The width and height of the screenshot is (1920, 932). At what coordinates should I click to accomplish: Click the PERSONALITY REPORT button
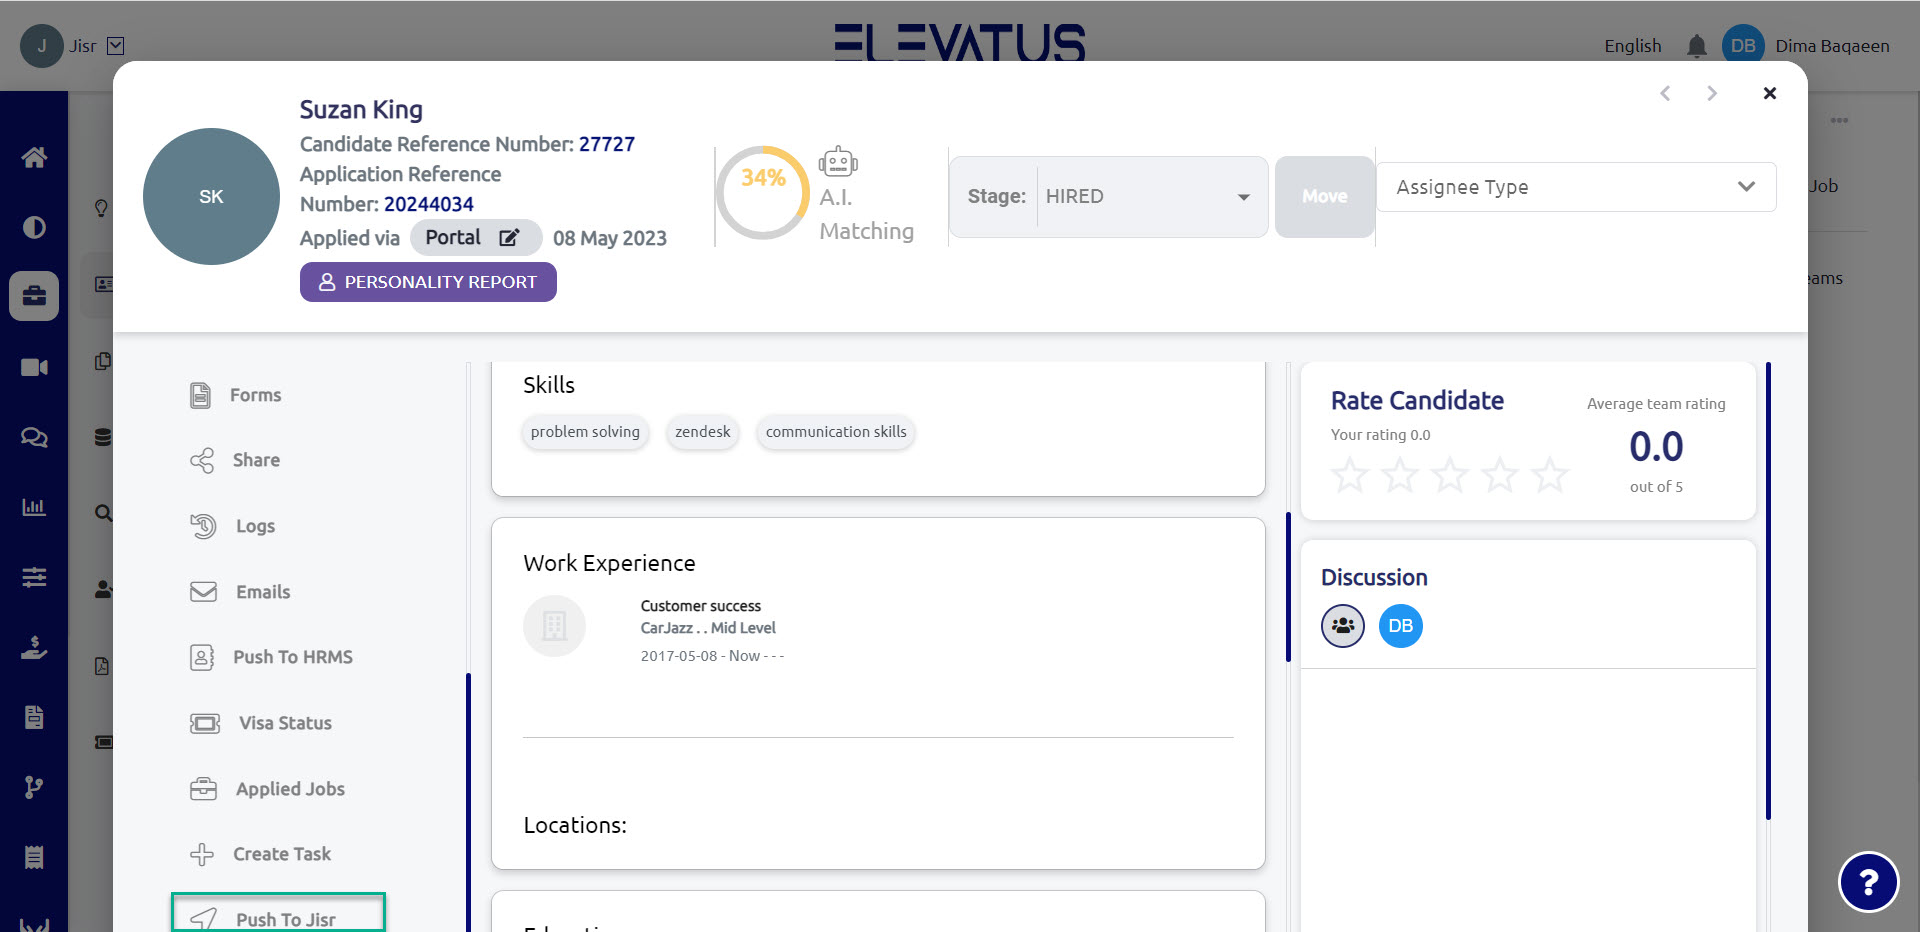click(428, 282)
